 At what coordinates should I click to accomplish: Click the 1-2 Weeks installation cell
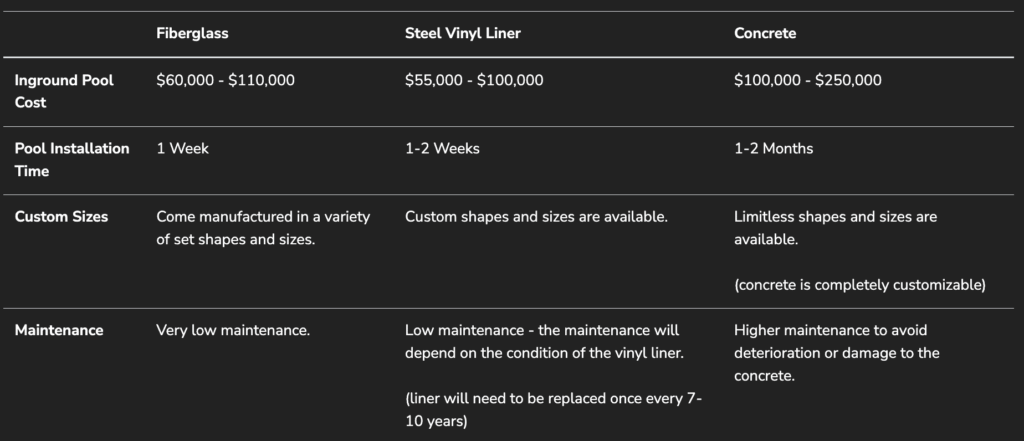click(x=442, y=148)
